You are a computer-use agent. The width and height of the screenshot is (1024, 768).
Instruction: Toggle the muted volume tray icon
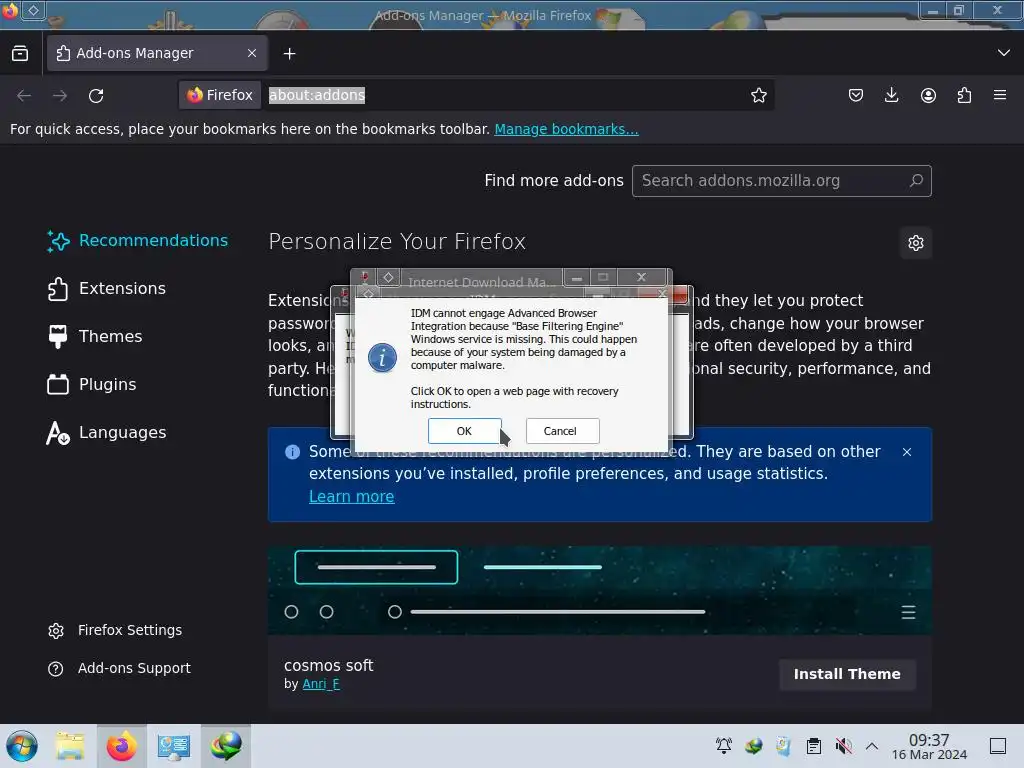pyautogui.click(x=843, y=746)
